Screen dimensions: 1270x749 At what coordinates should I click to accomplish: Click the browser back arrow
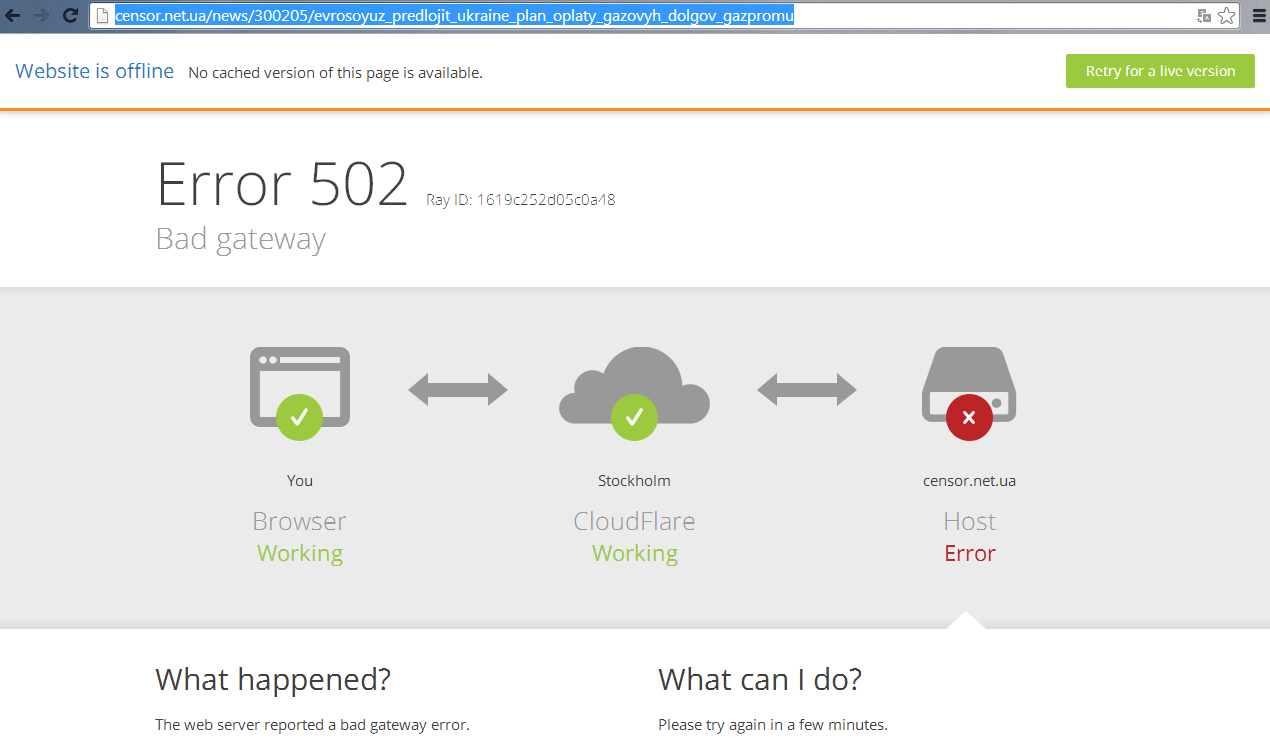pyautogui.click(x=13, y=15)
